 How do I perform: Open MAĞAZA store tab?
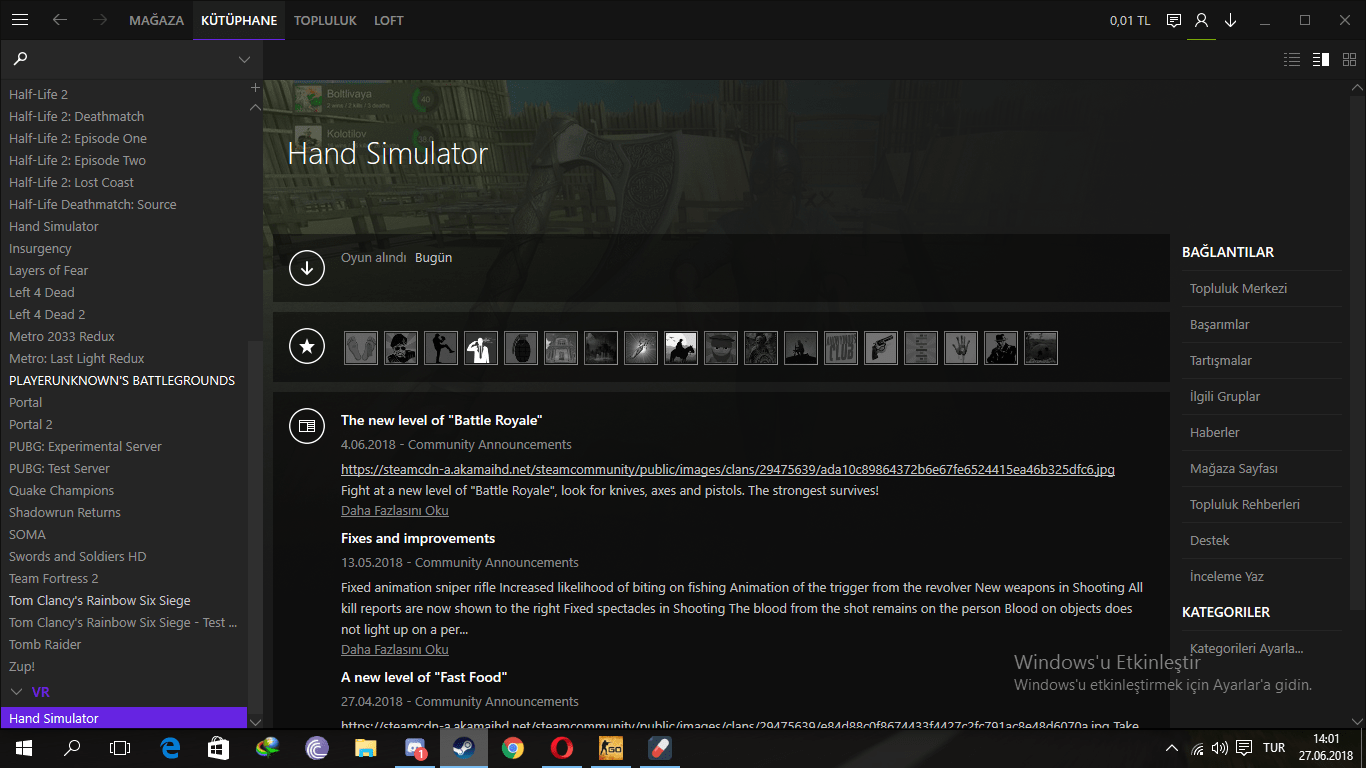[156, 20]
